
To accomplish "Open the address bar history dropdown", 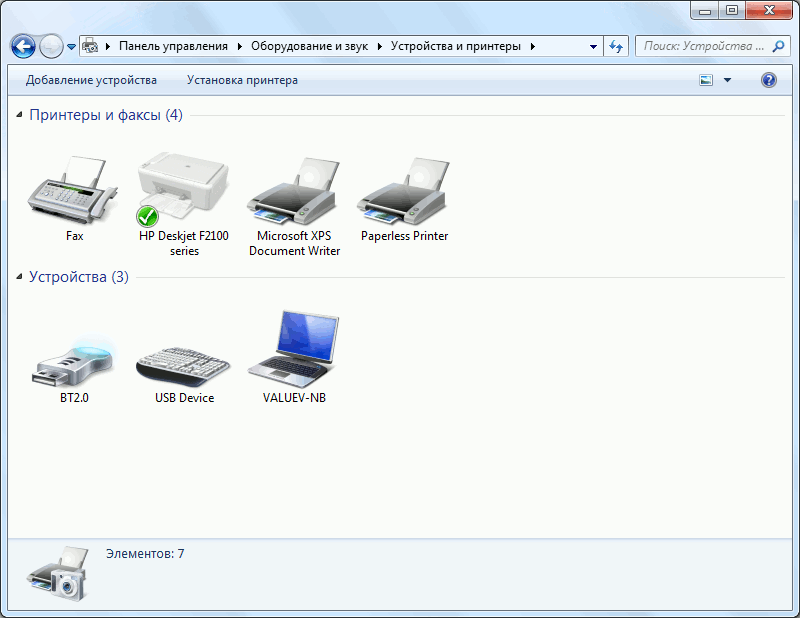I will click(x=593, y=46).
